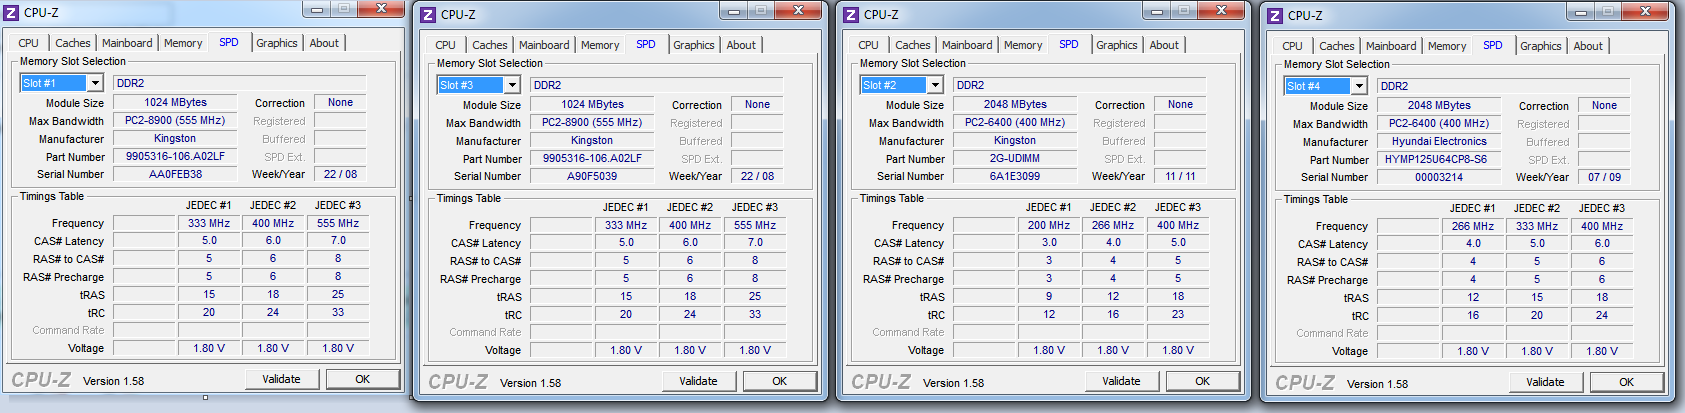Image resolution: width=1685 pixels, height=413 pixels.
Task: View About tab in Slot #3 window
Action: click(741, 45)
